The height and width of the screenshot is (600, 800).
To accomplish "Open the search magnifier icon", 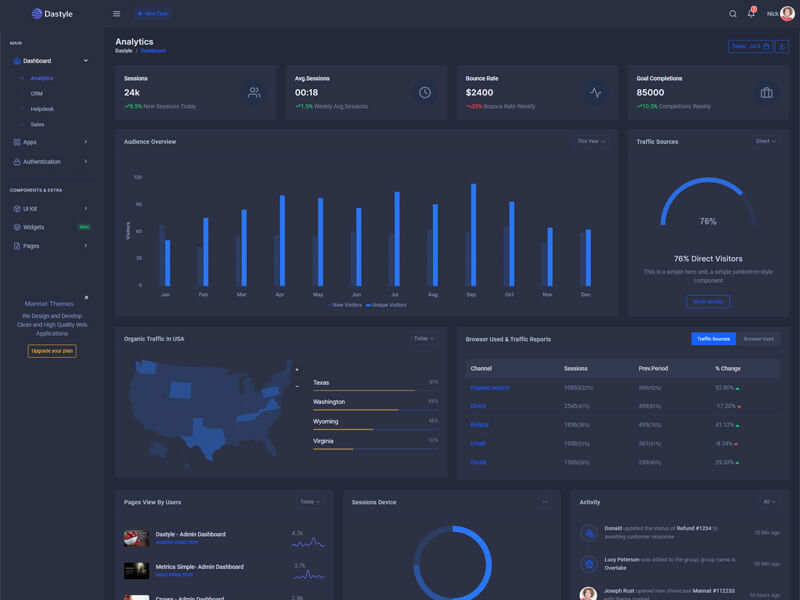I will pos(732,14).
